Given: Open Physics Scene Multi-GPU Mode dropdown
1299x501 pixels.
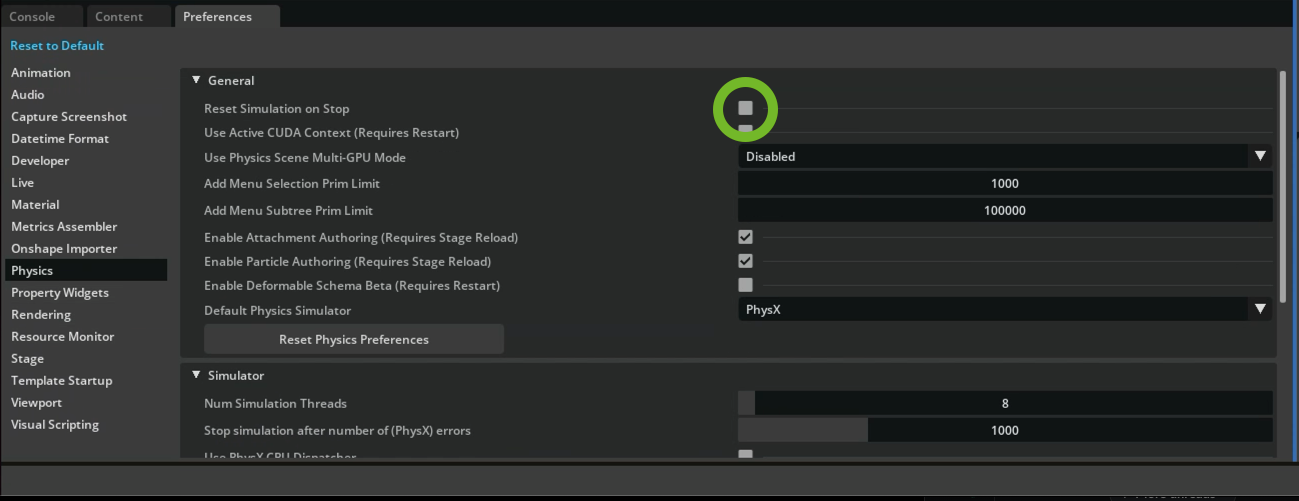Looking at the screenshot, I should click(1005, 156).
